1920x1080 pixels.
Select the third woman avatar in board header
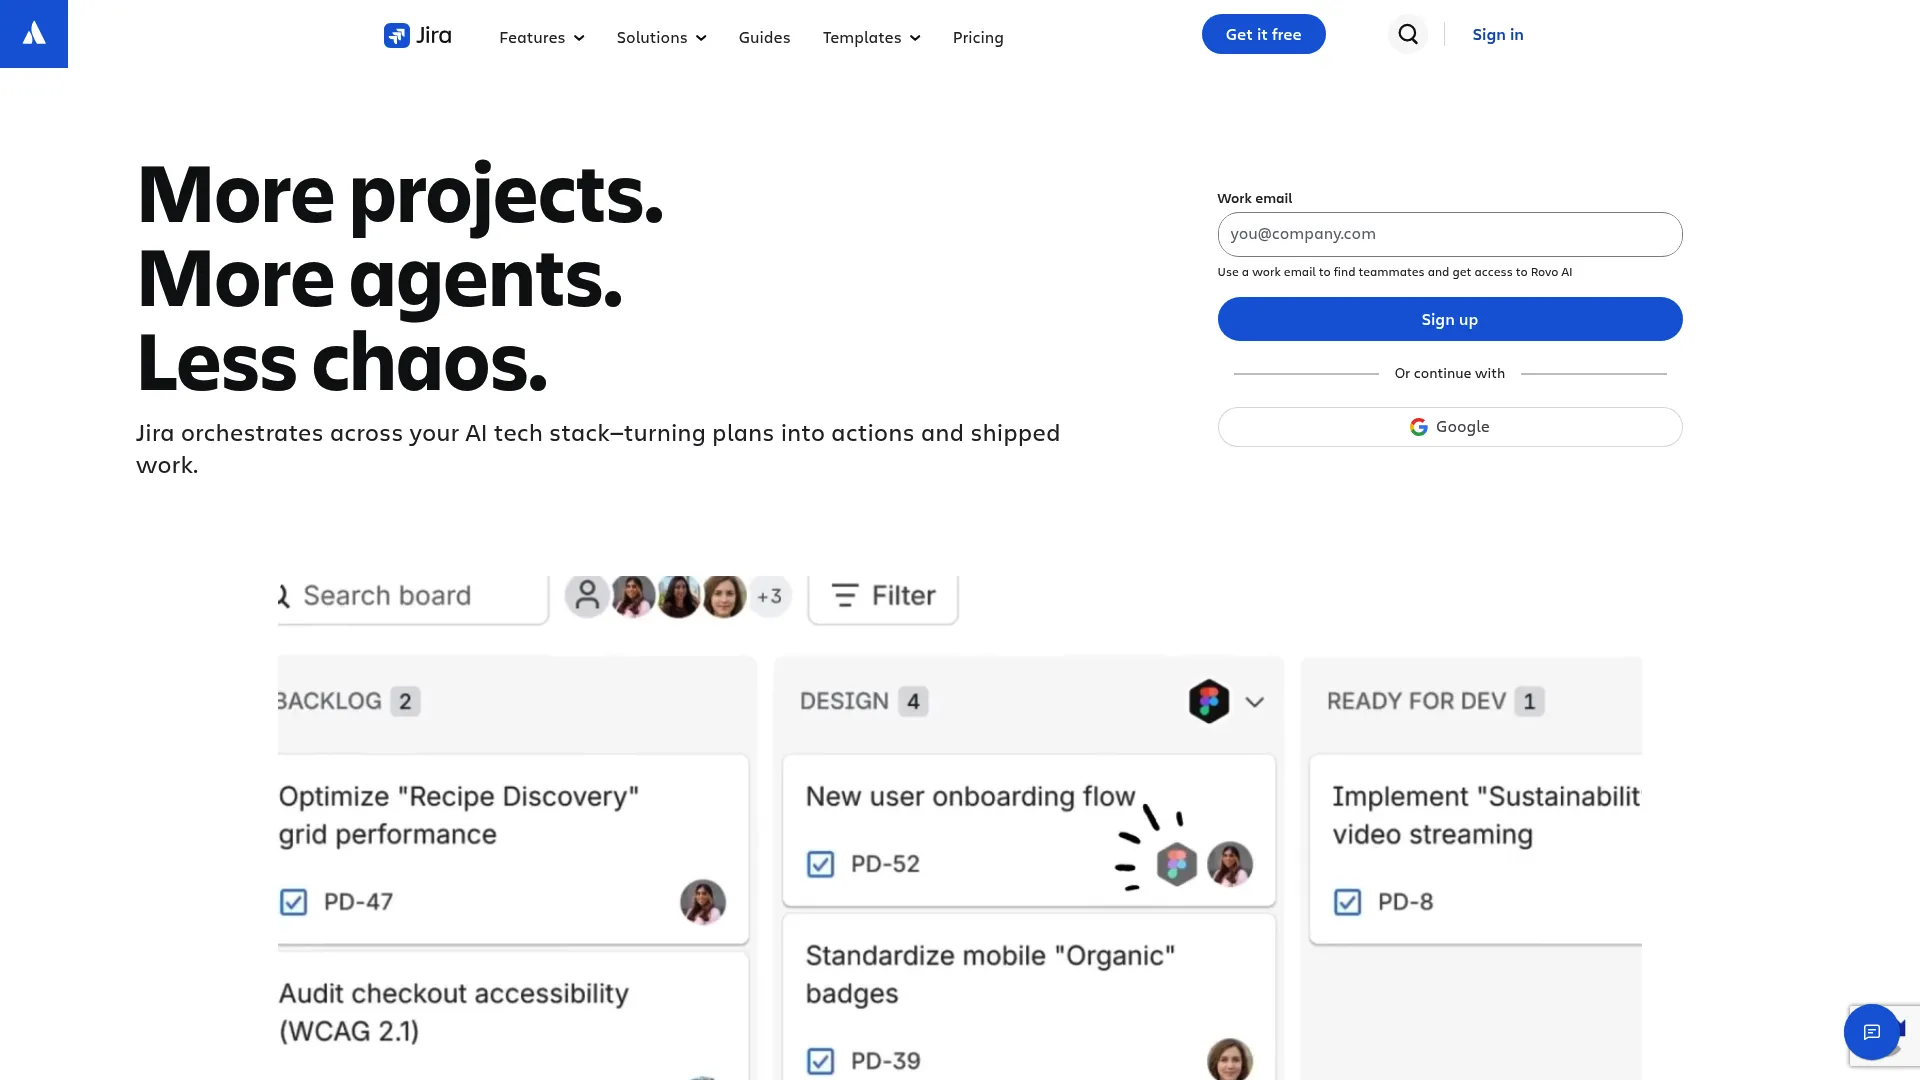point(725,596)
